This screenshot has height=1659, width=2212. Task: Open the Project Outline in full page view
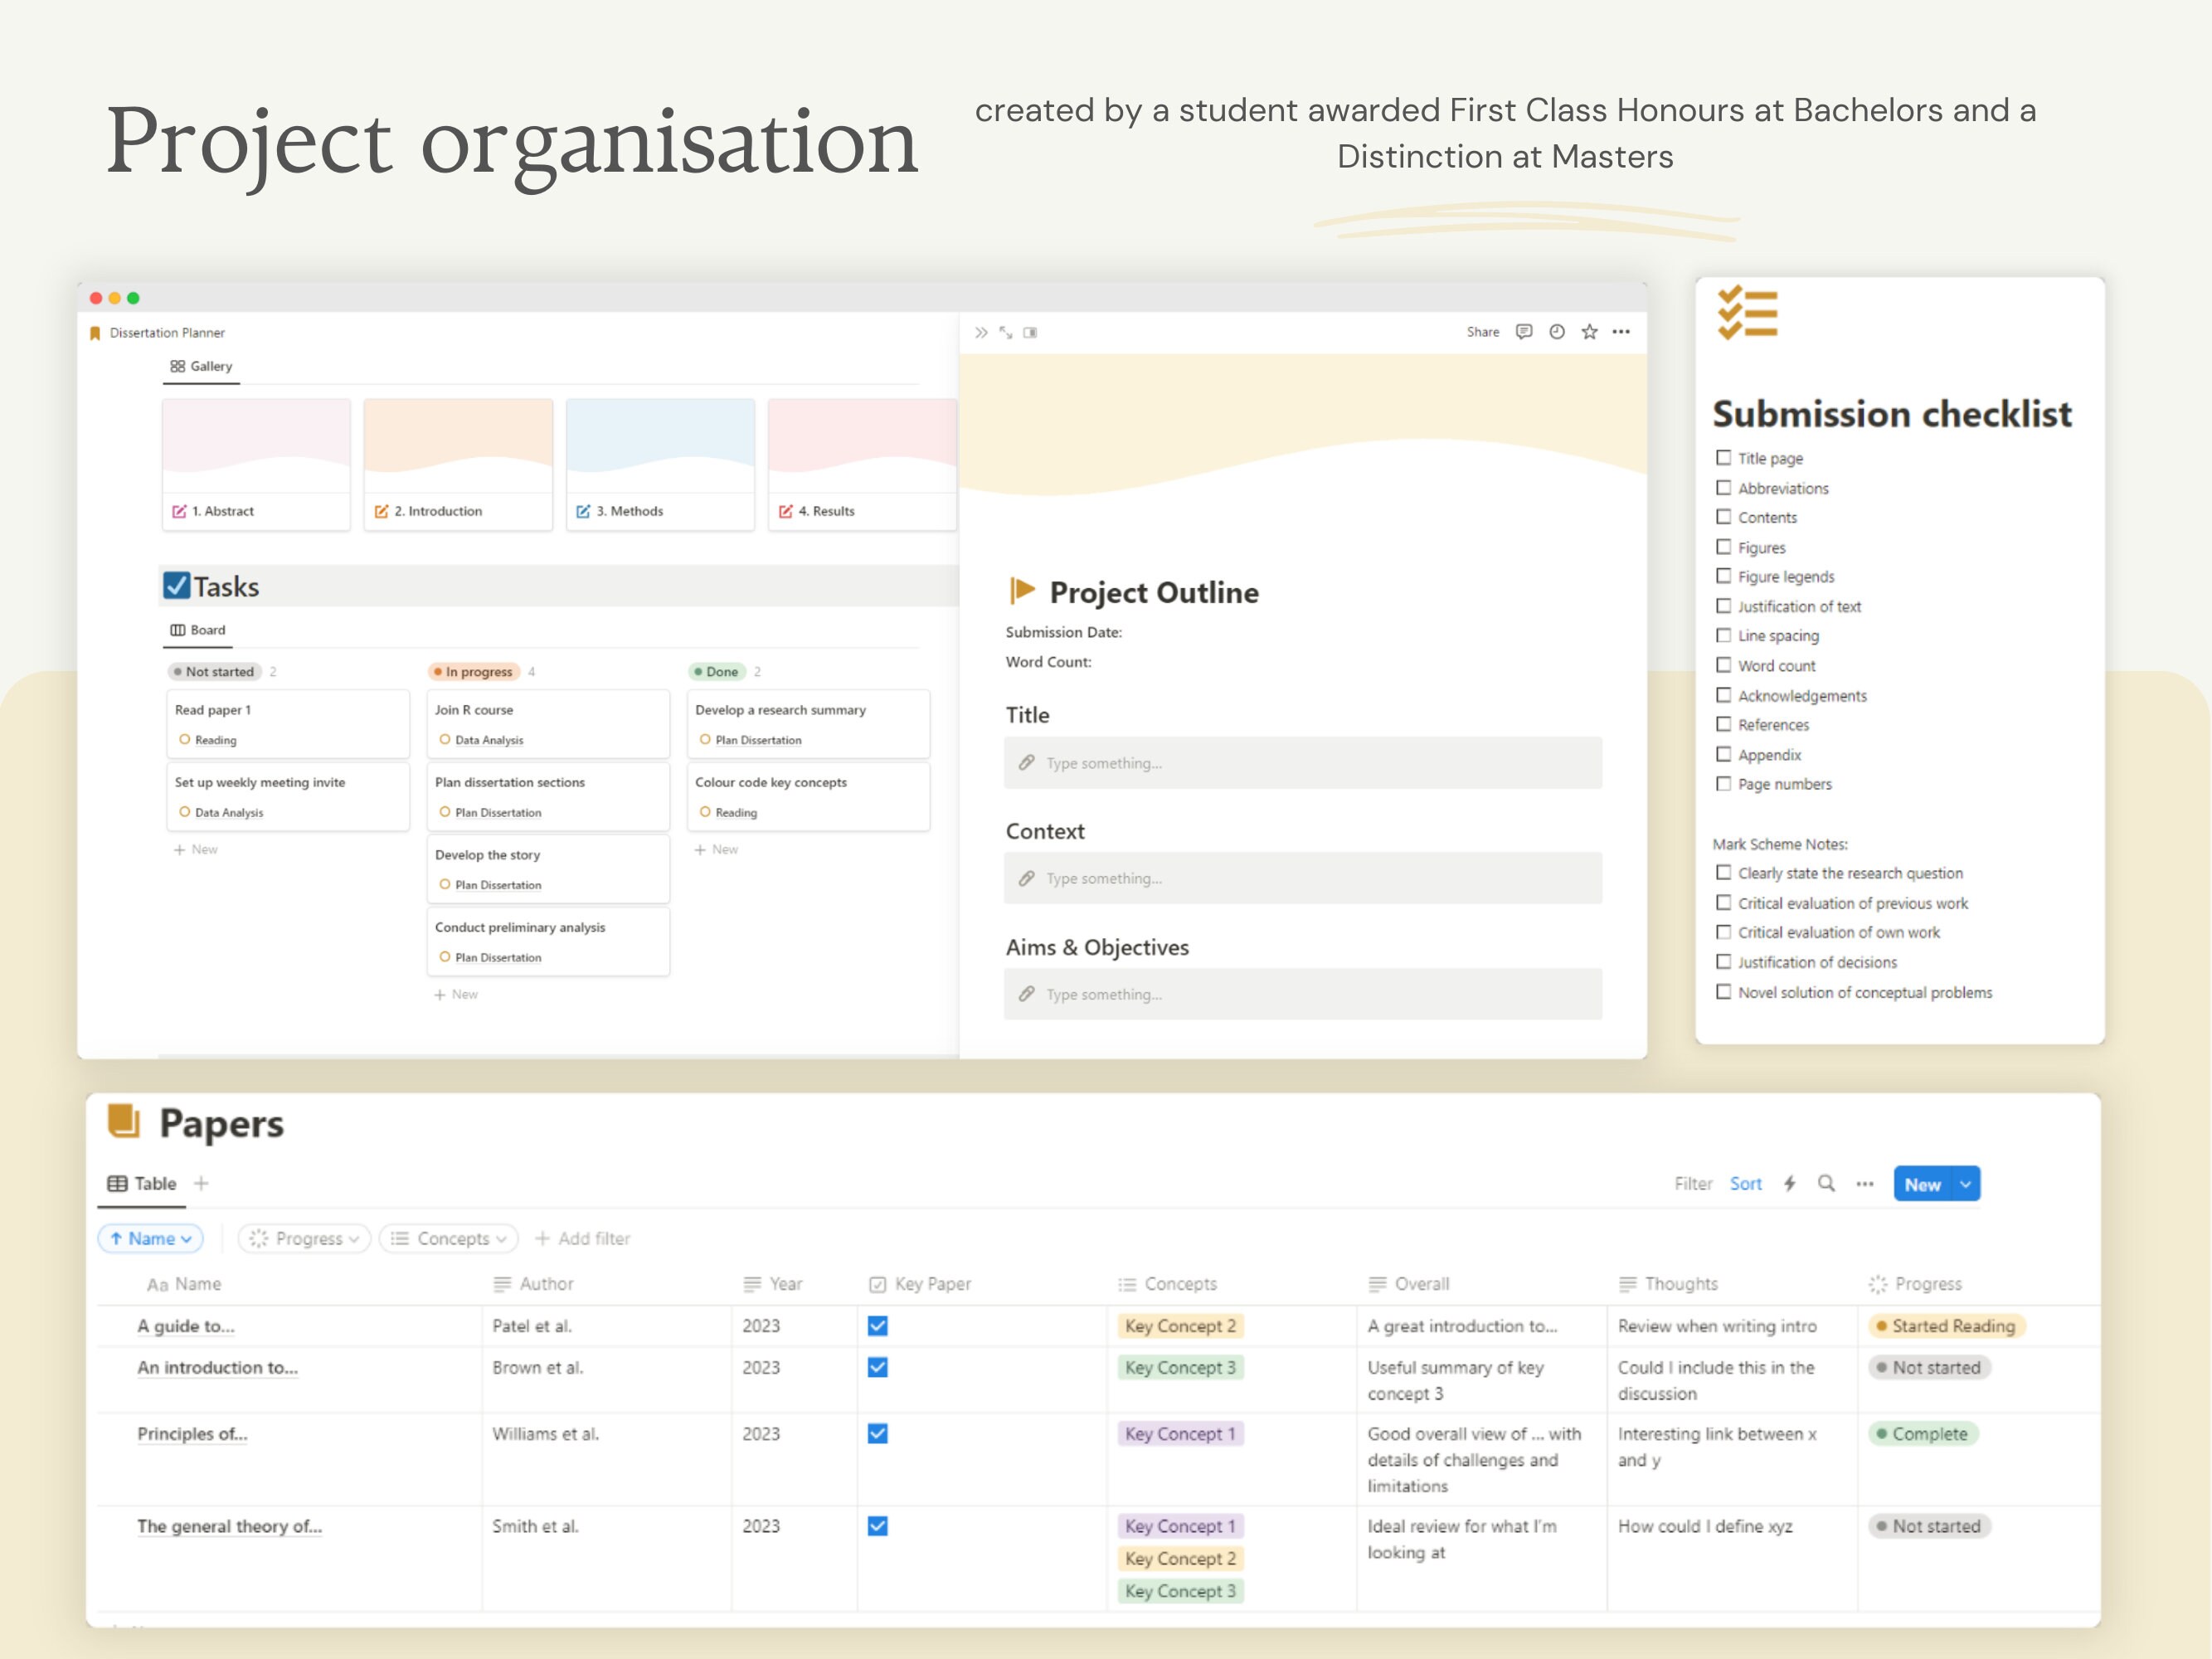tap(1005, 332)
